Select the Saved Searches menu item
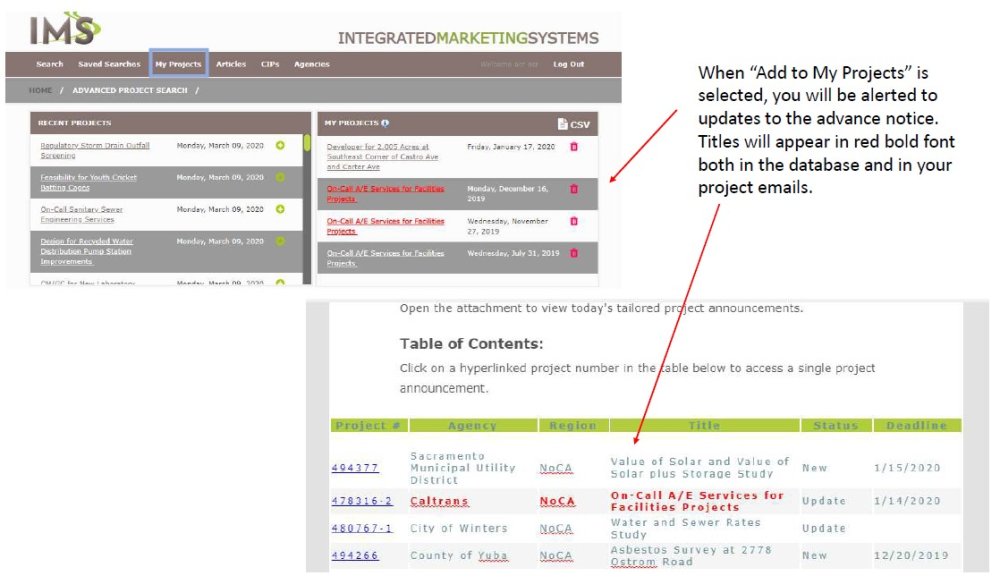Image resolution: width=1000 pixels, height=584 pixels. 109,63
